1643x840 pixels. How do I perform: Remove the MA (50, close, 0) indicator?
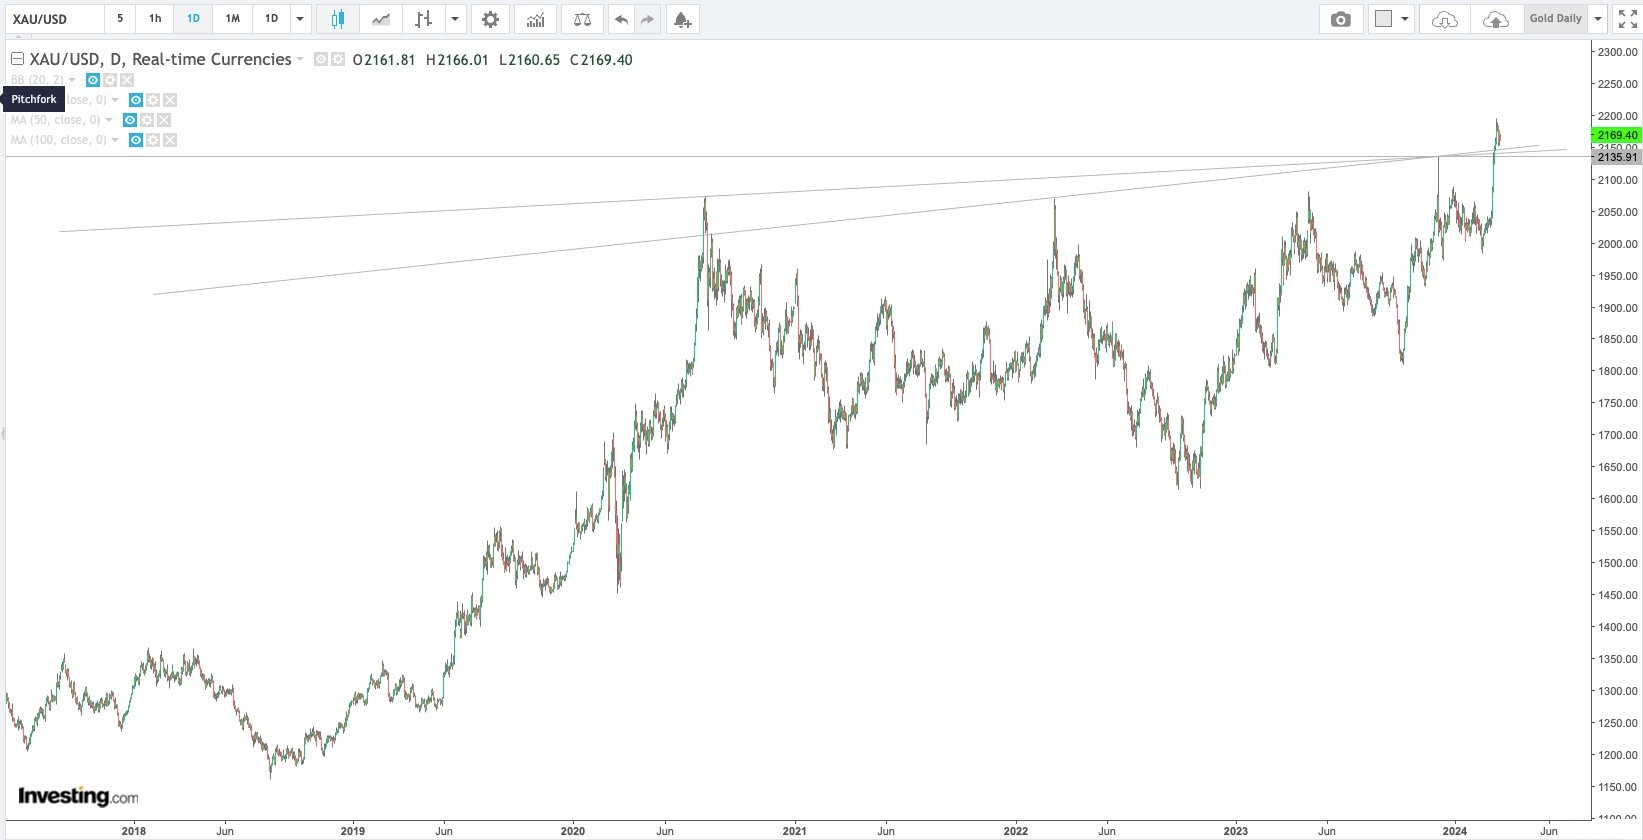point(164,120)
